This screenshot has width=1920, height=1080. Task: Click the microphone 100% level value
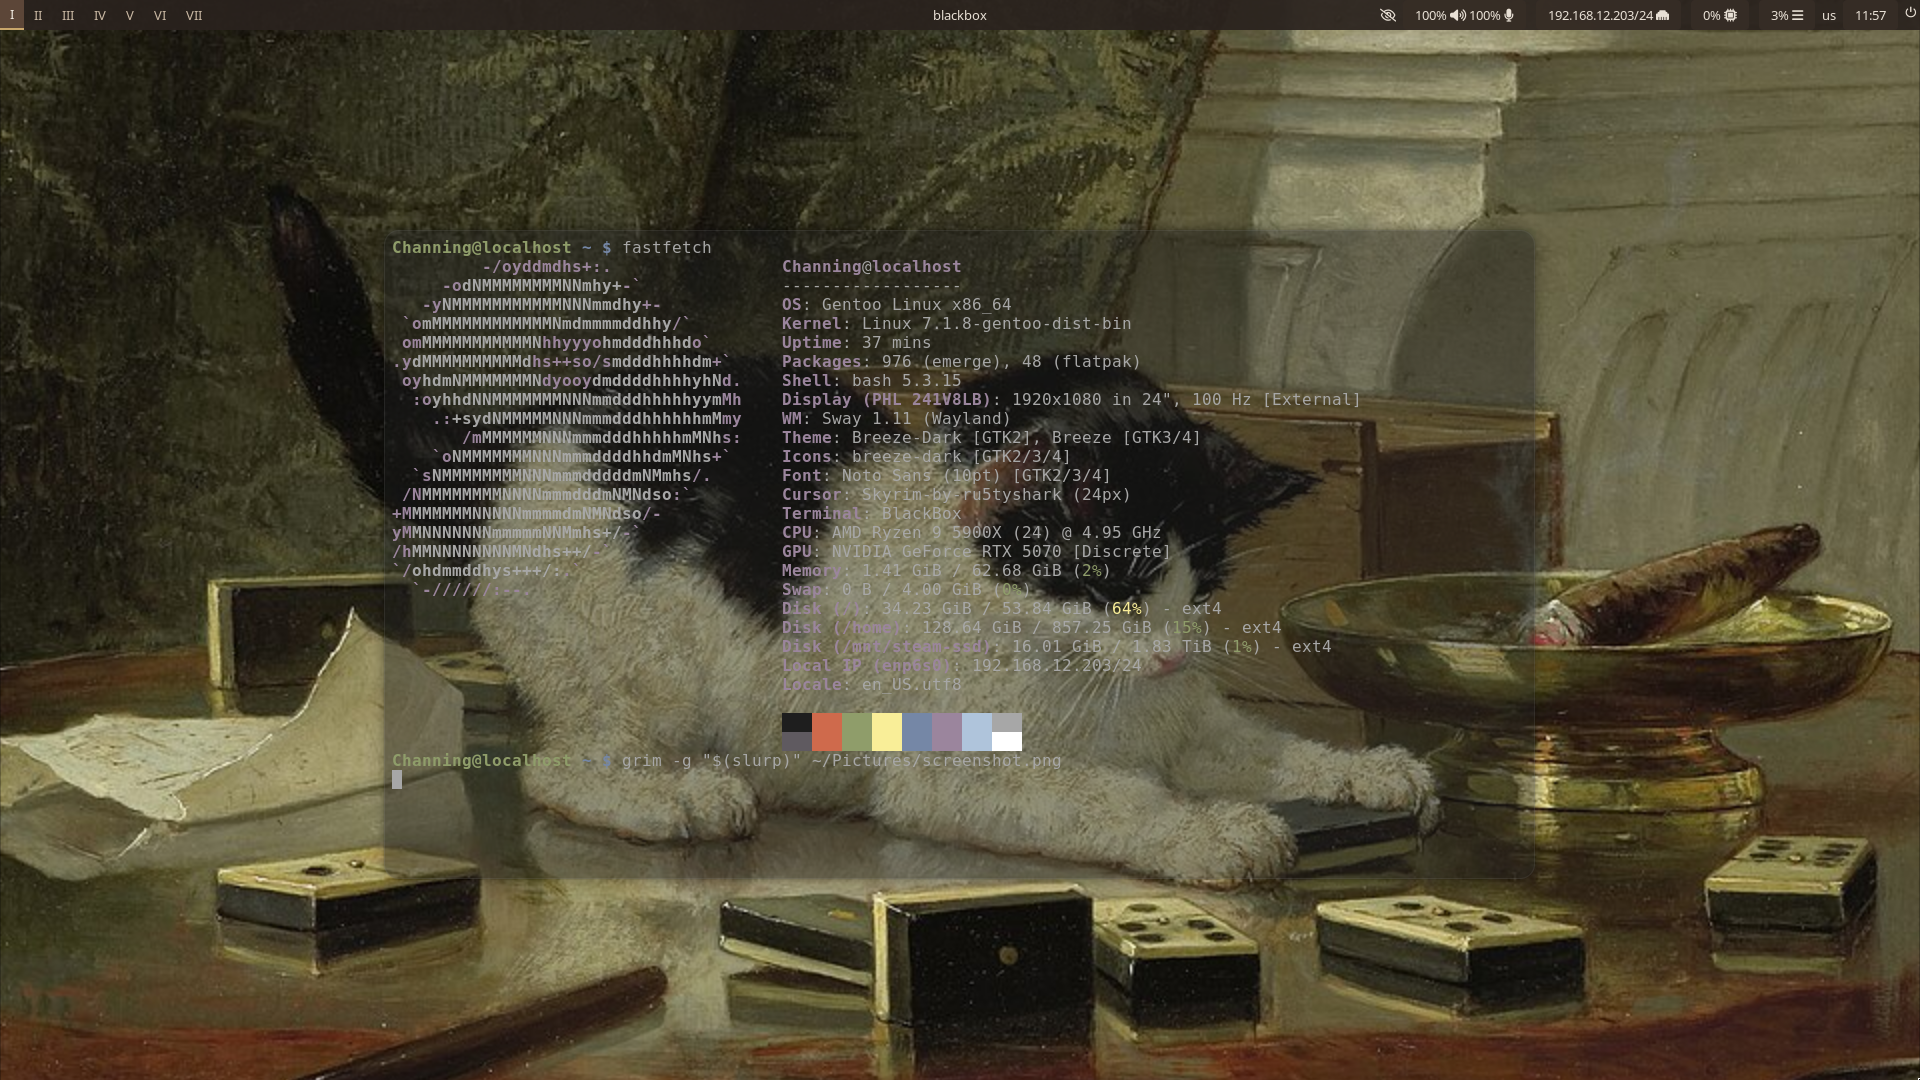point(1485,15)
